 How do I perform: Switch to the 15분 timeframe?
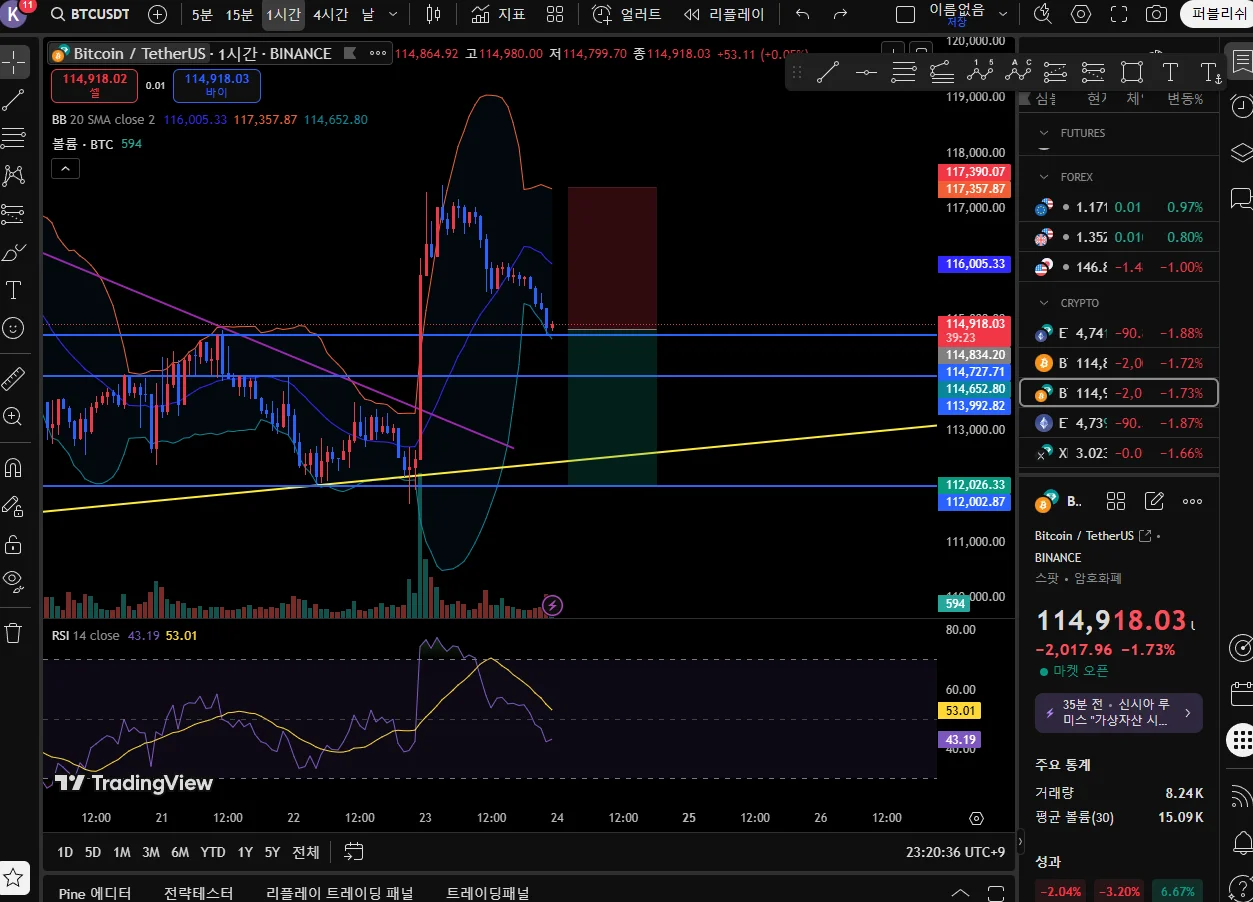(239, 14)
